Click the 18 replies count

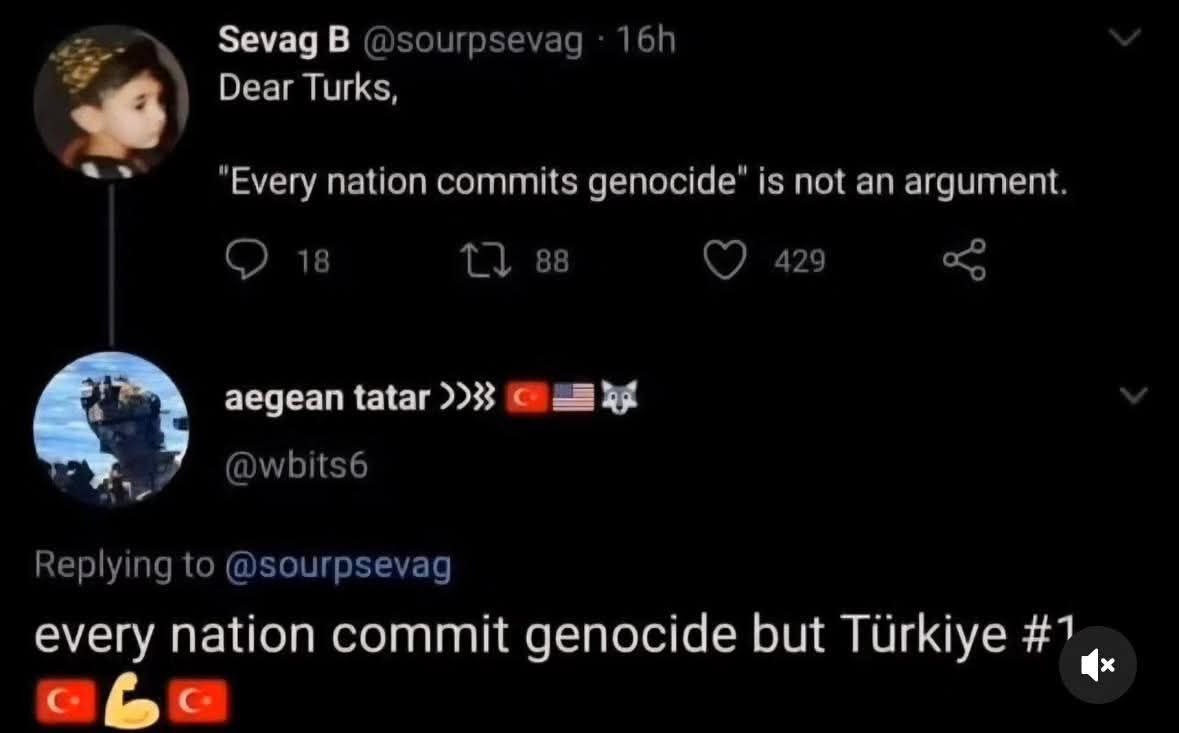(314, 262)
